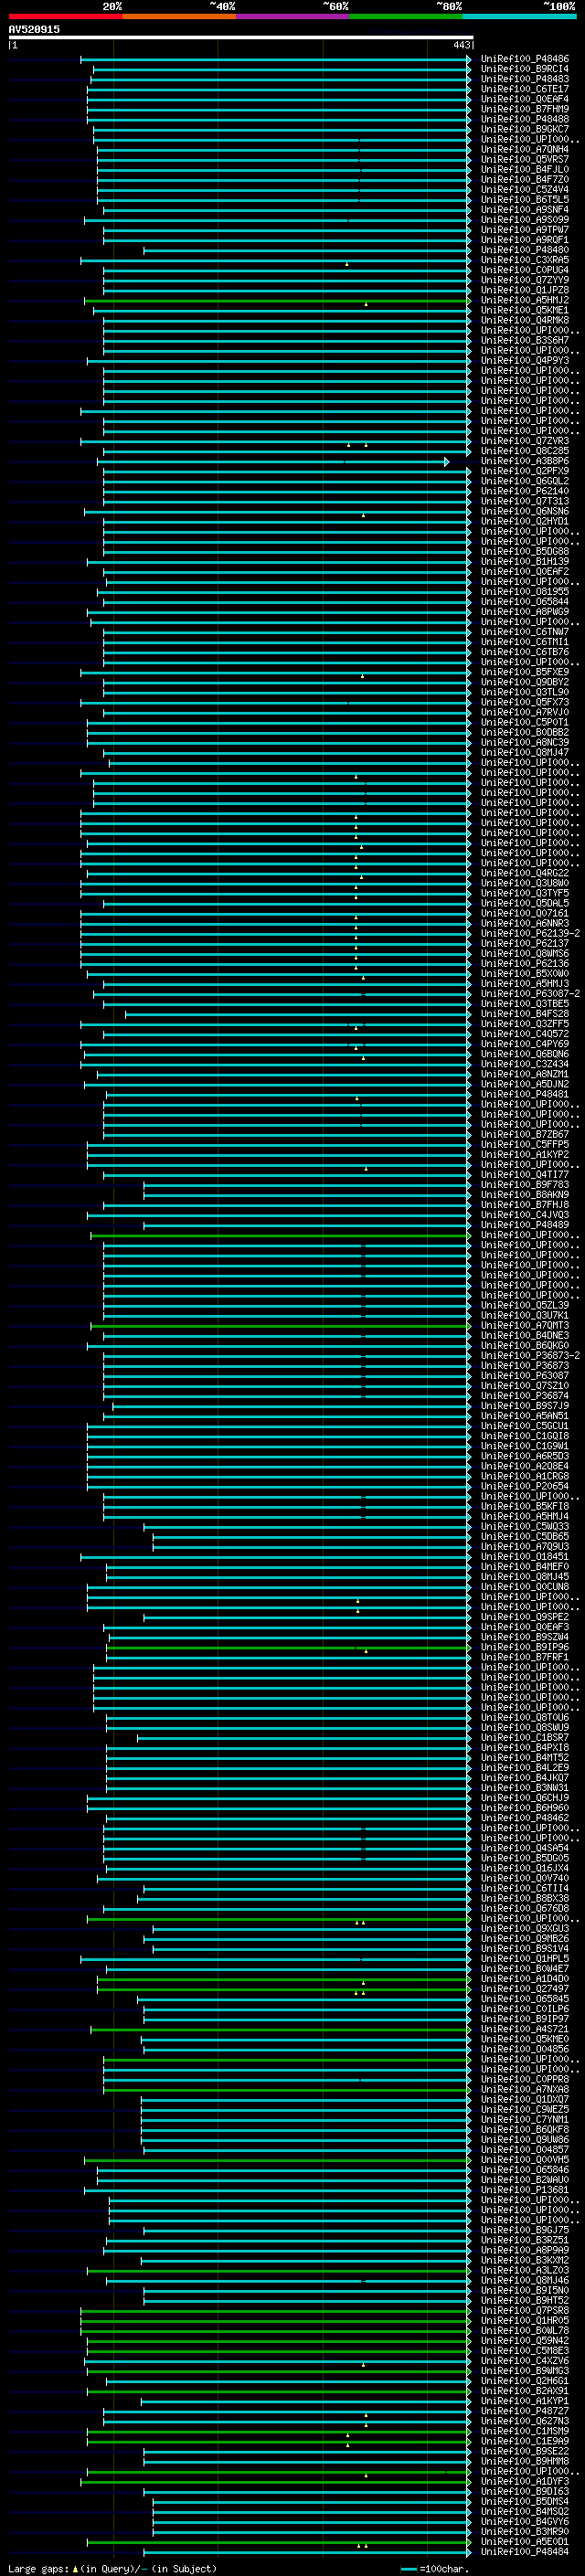Select hit label UniRef100_B4FJL0
Screen dimensions: 585x2576
pyautogui.click(x=525, y=169)
